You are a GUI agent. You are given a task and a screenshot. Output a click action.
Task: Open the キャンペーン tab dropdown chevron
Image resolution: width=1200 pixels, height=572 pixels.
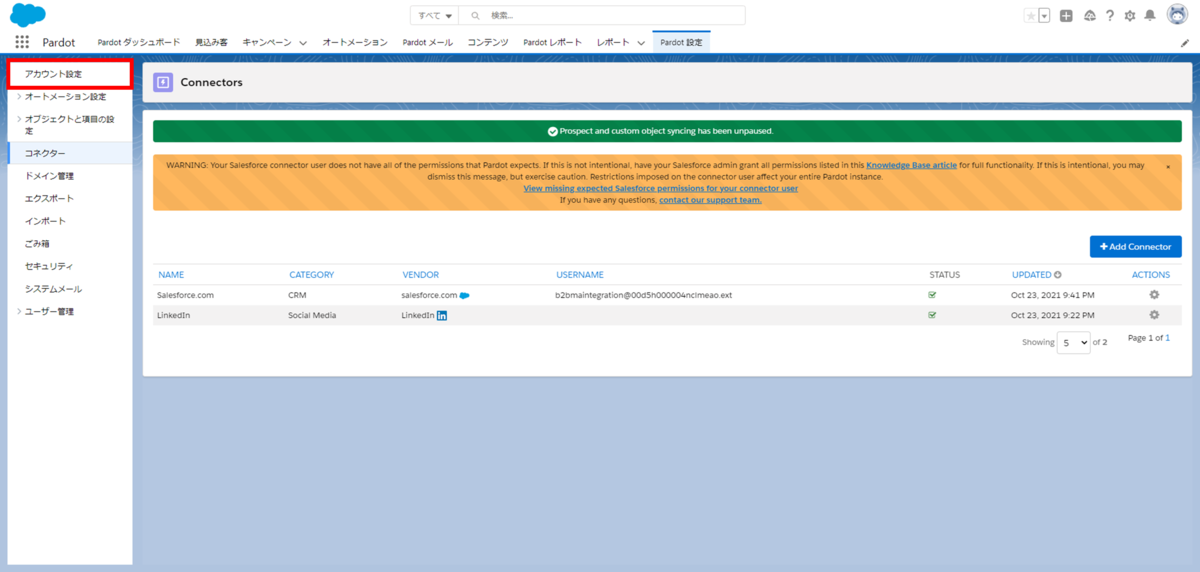pos(303,43)
